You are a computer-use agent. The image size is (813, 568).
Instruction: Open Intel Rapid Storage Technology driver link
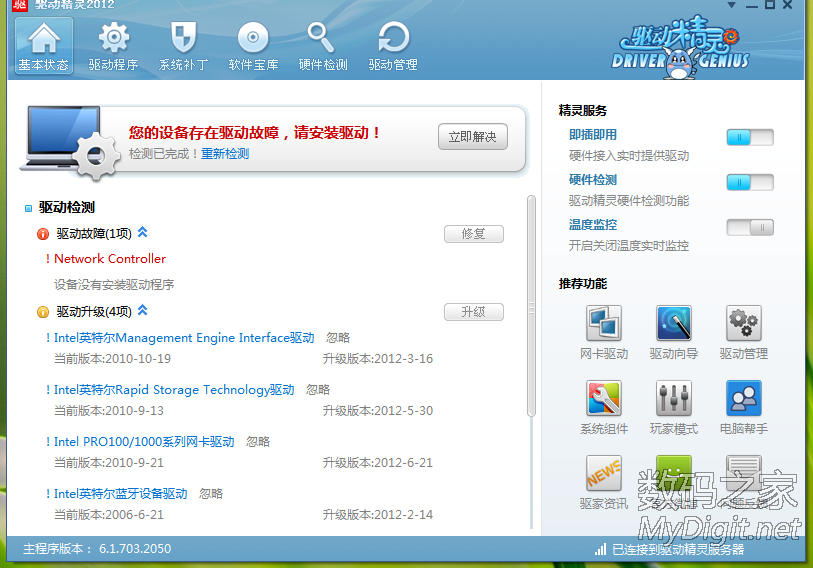point(174,390)
